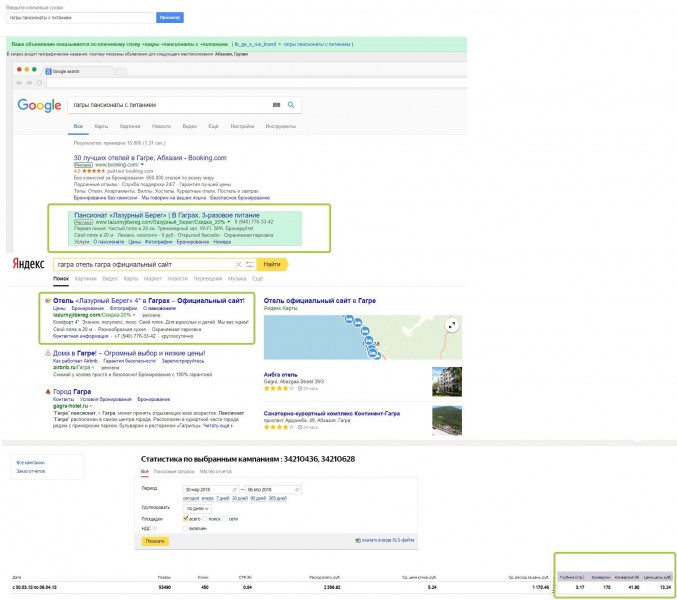Click the keyword input field above Просмотр
Screen dimensions: 677x600
click(x=80, y=18)
